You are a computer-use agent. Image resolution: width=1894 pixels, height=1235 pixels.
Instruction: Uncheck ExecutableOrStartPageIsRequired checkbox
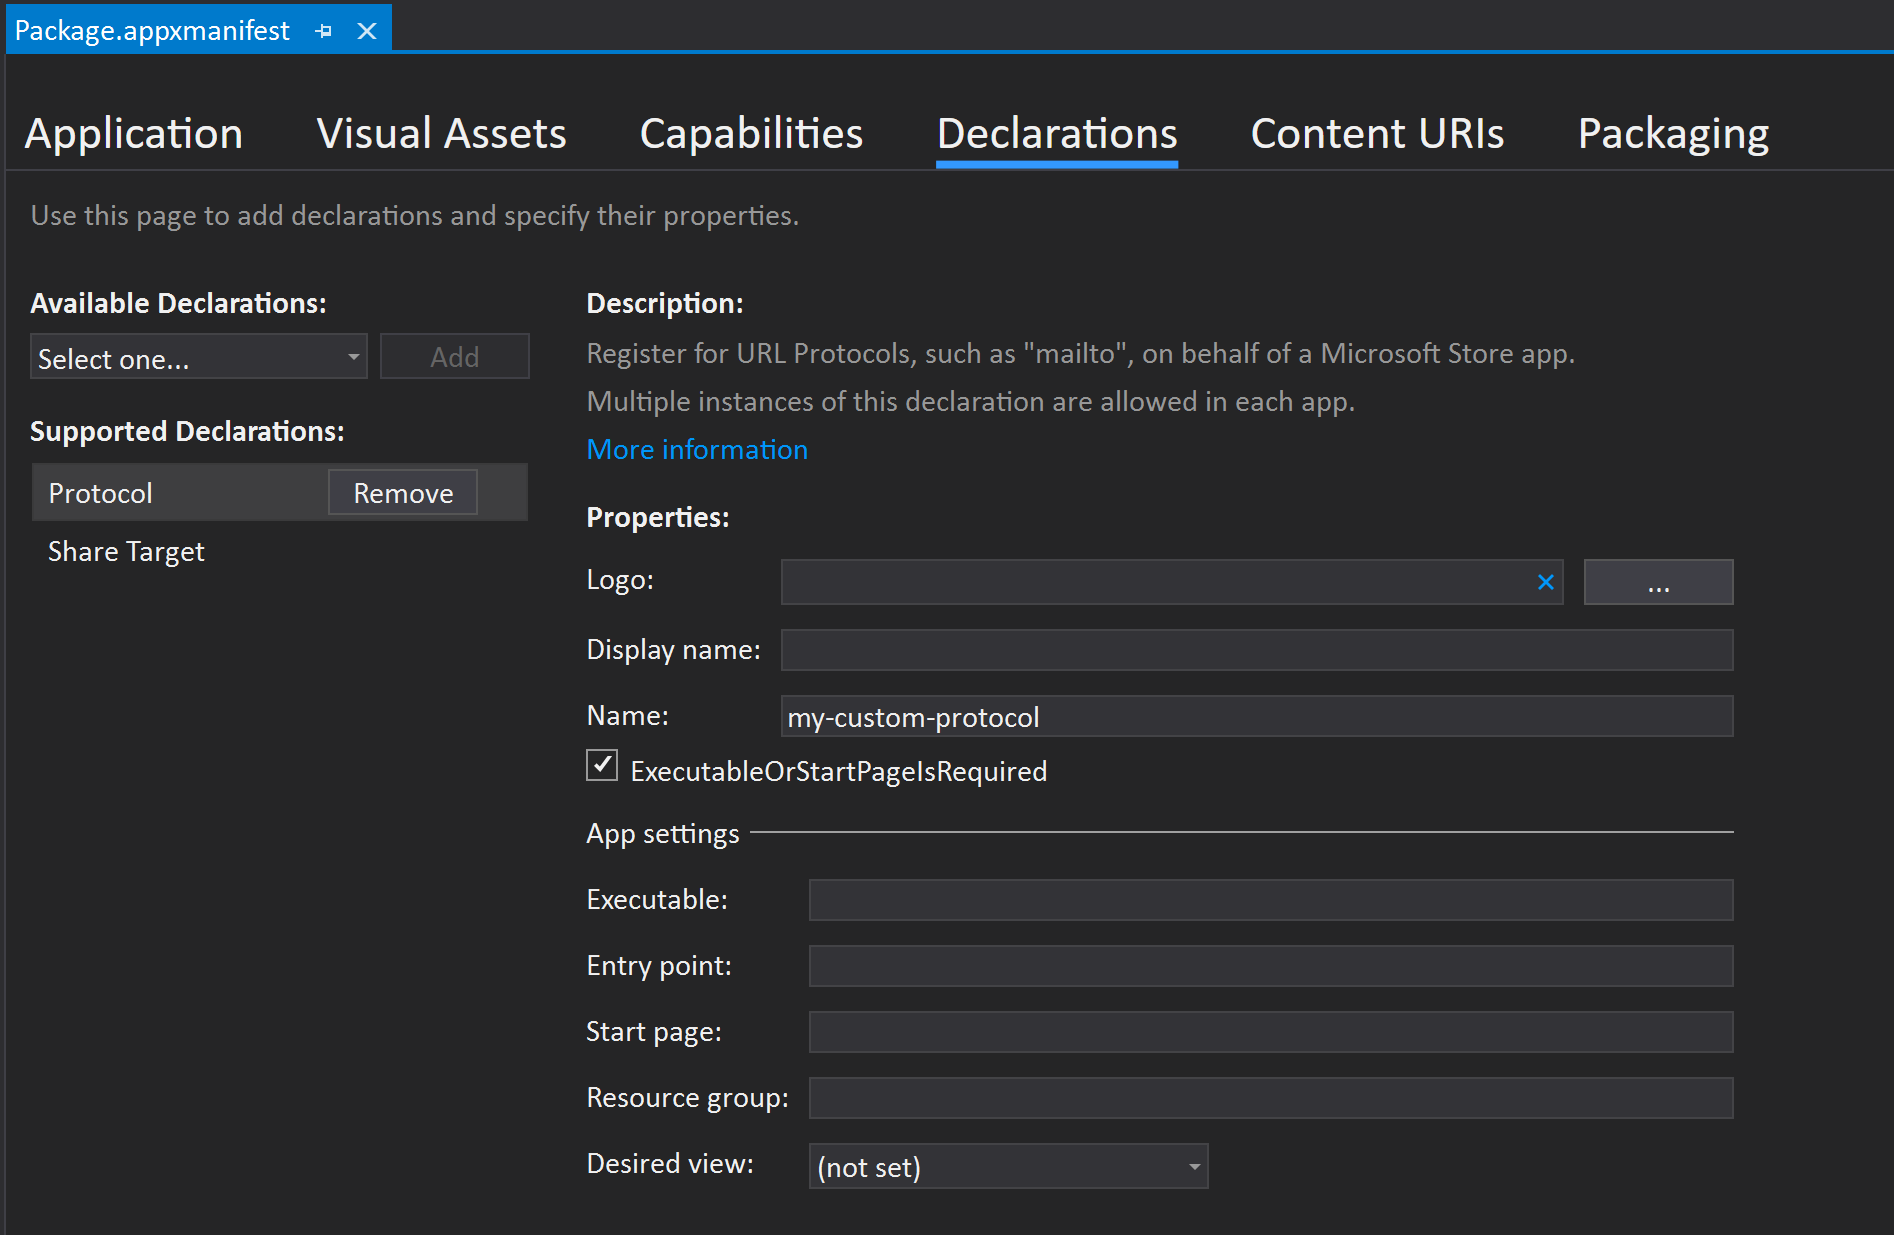(602, 766)
